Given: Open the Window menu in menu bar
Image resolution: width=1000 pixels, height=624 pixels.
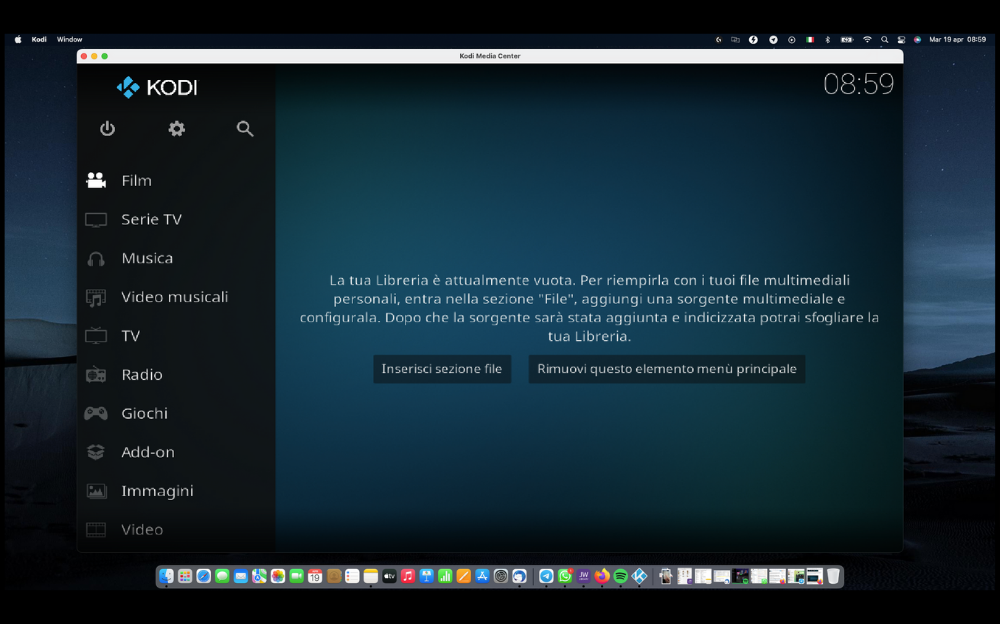Looking at the screenshot, I should point(70,40).
